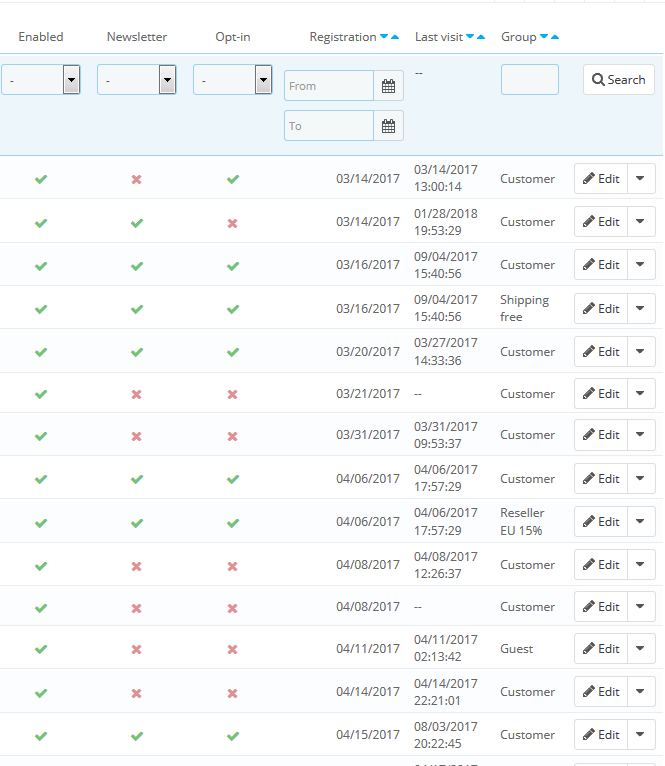Viewport: 665px width, 766px height.
Task: Edit the customer registered 03/20/2017
Action: coord(601,352)
